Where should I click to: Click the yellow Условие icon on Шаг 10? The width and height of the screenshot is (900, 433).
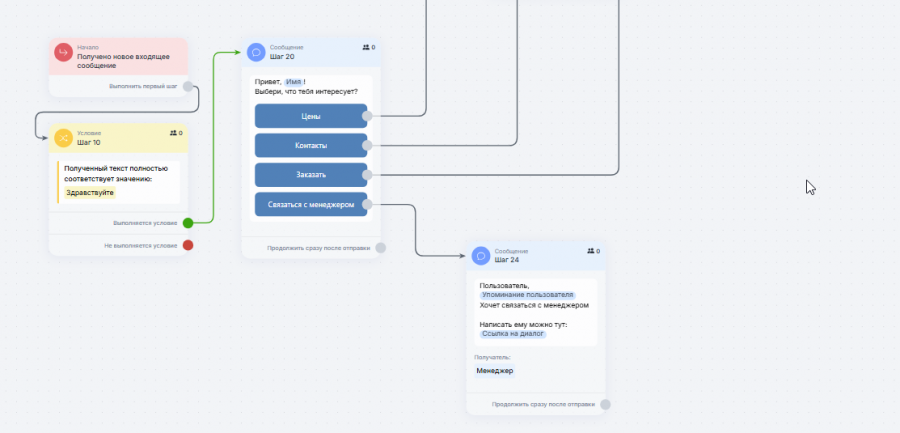click(x=63, y=138)
